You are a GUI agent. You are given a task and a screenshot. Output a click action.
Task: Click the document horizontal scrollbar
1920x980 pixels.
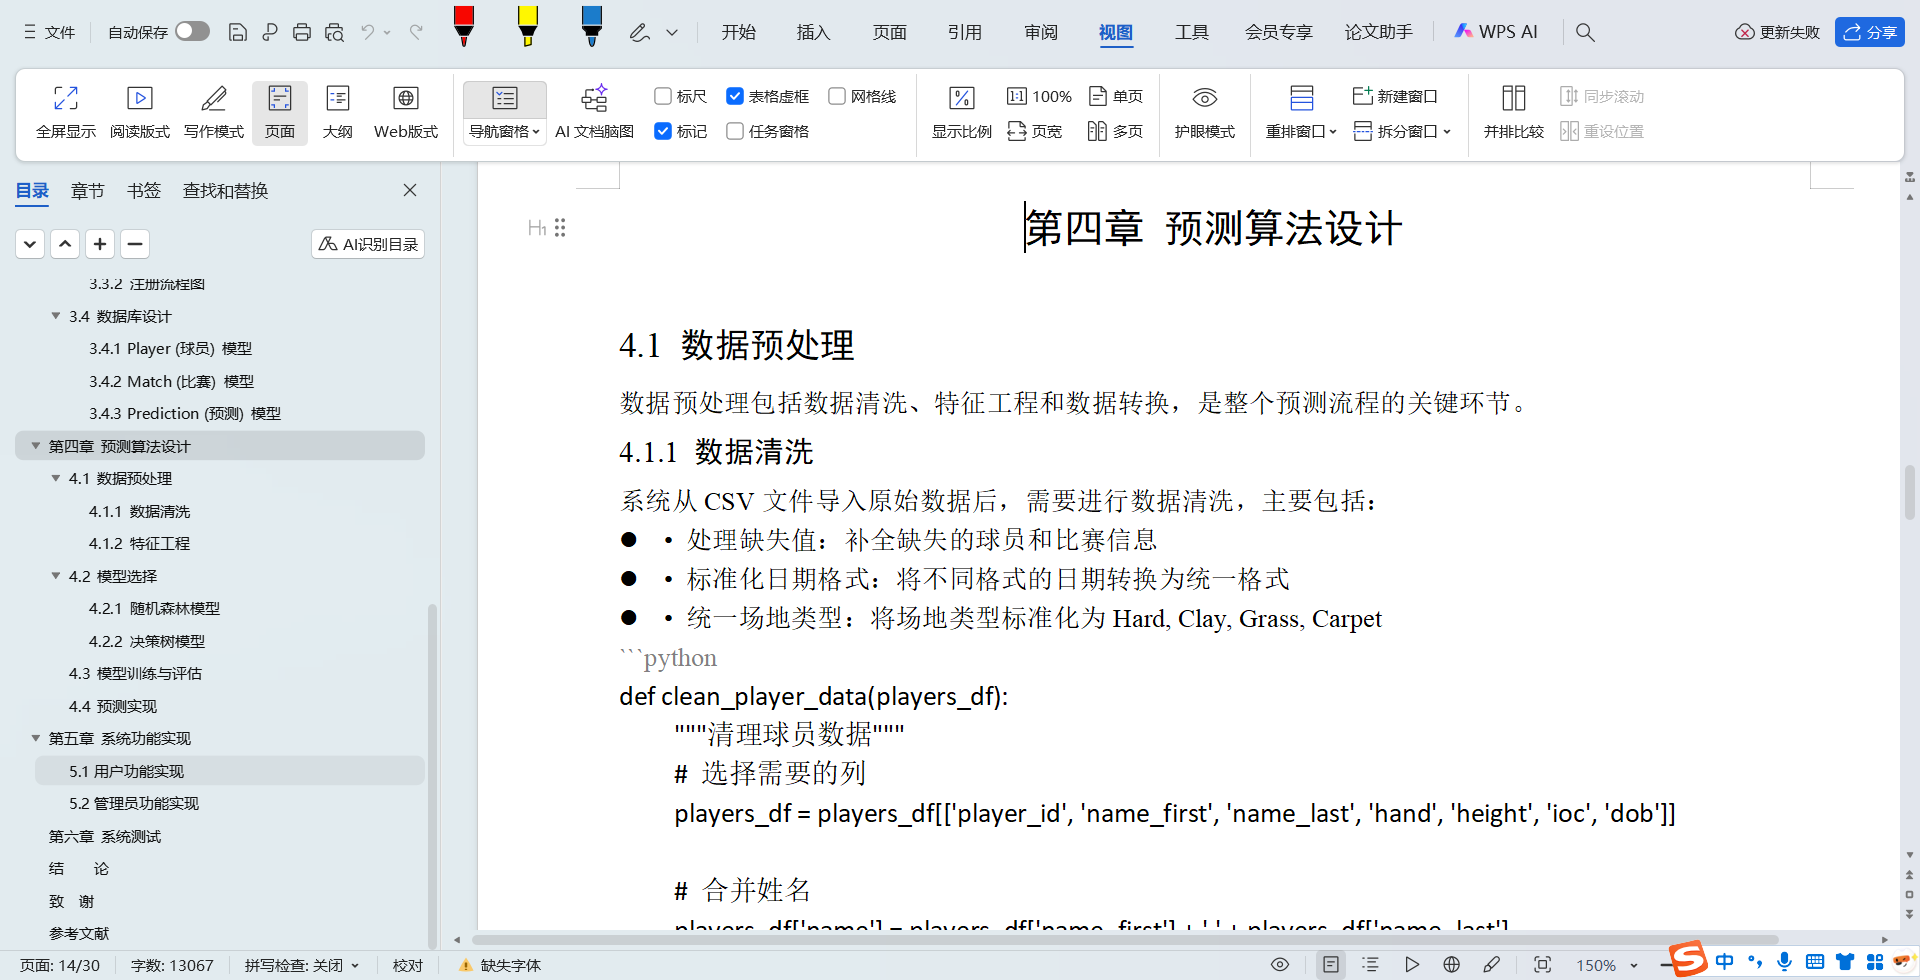pos(1125,940)
